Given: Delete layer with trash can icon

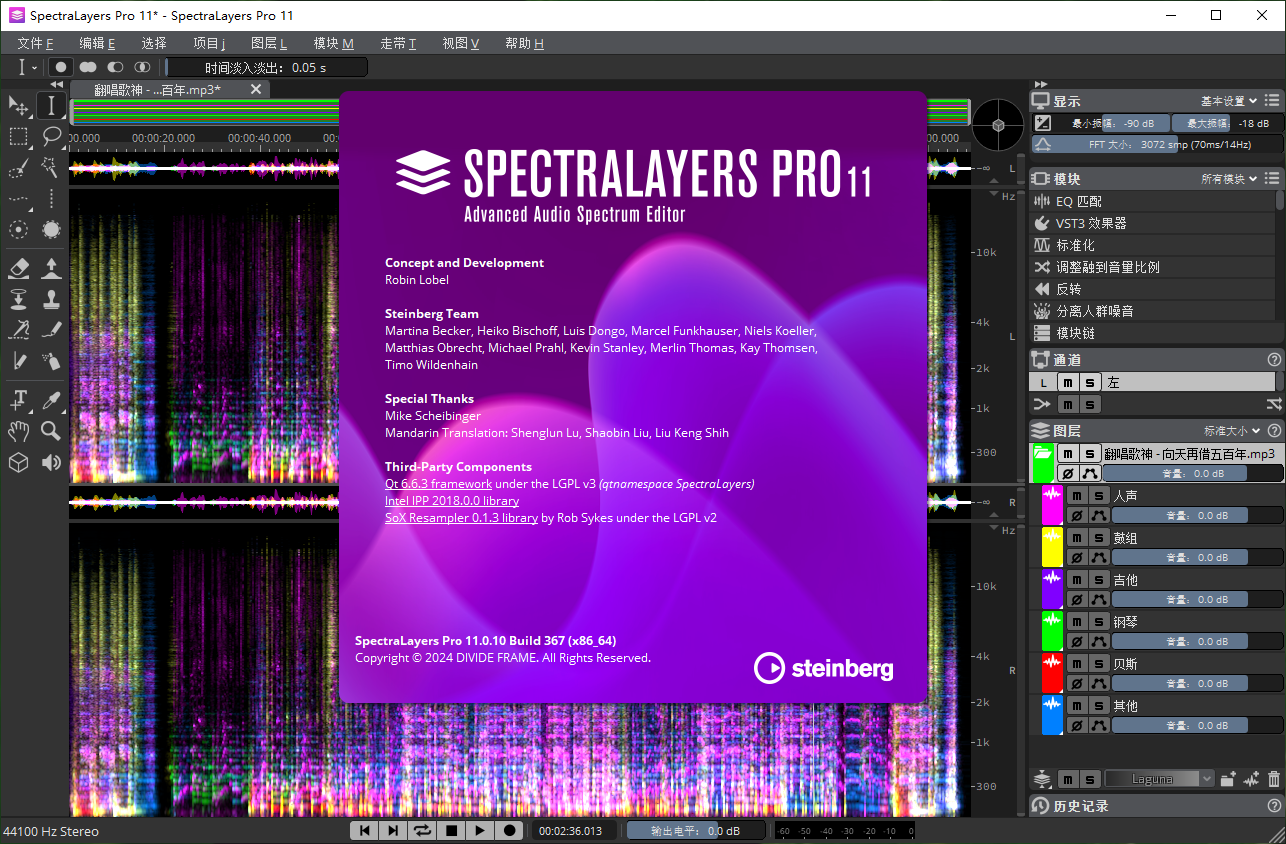Looking at the screenshot, I should tap(1273, 778).
